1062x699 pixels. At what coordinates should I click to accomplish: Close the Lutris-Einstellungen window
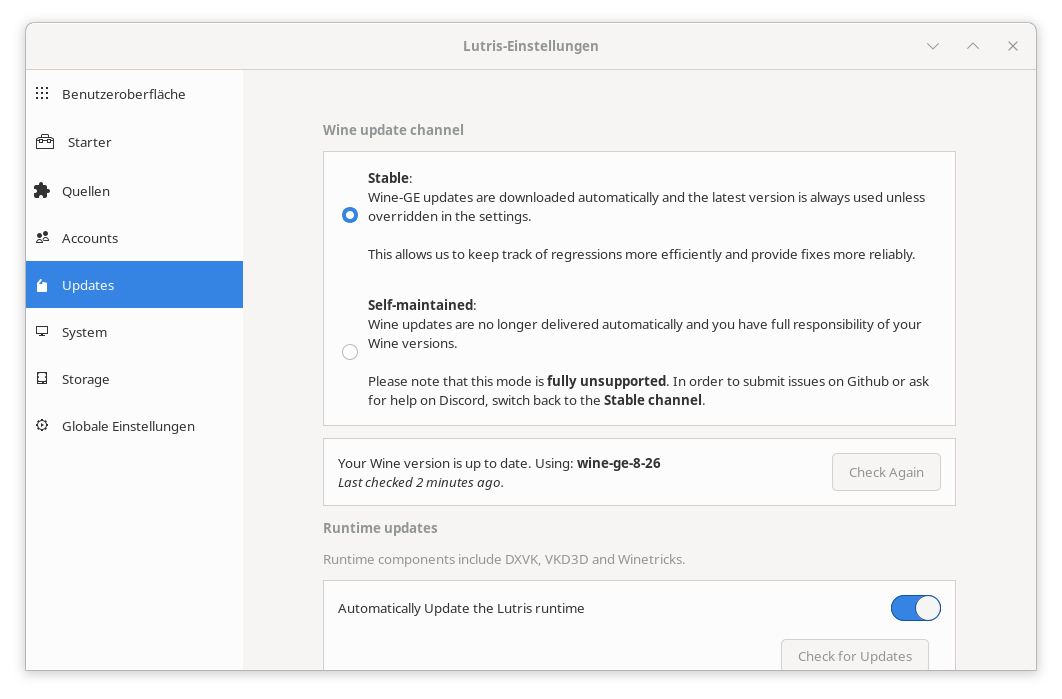point(1013,46)
